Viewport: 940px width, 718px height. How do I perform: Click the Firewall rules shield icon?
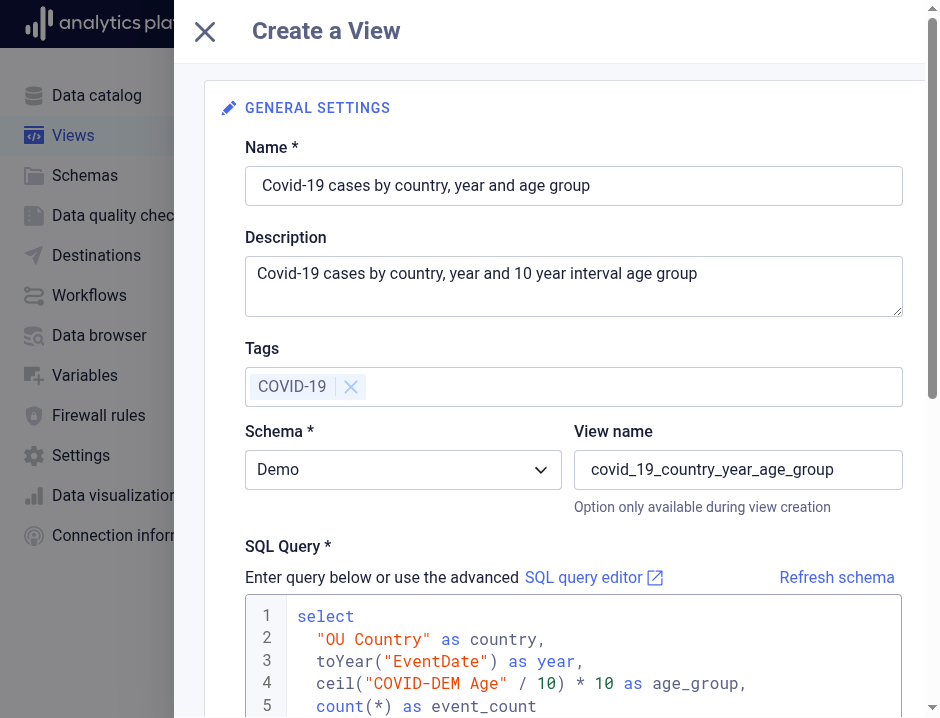(34, 415)
